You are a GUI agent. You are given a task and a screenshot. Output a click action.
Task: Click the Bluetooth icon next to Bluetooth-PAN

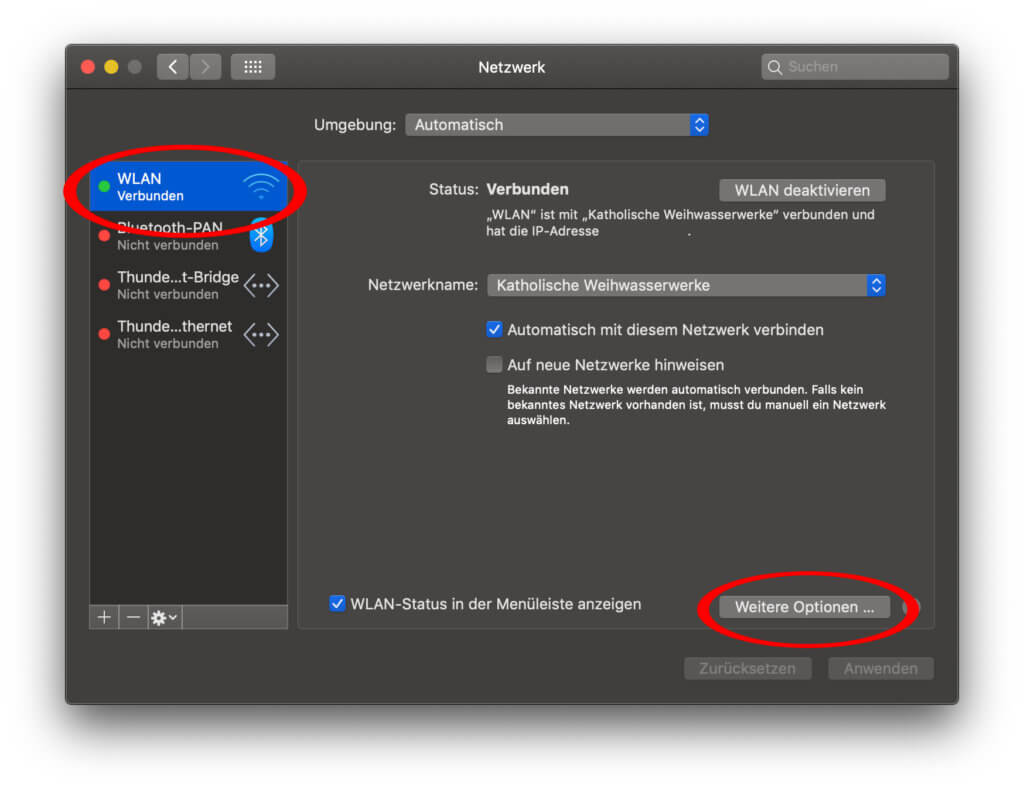(x=262, y=235)
